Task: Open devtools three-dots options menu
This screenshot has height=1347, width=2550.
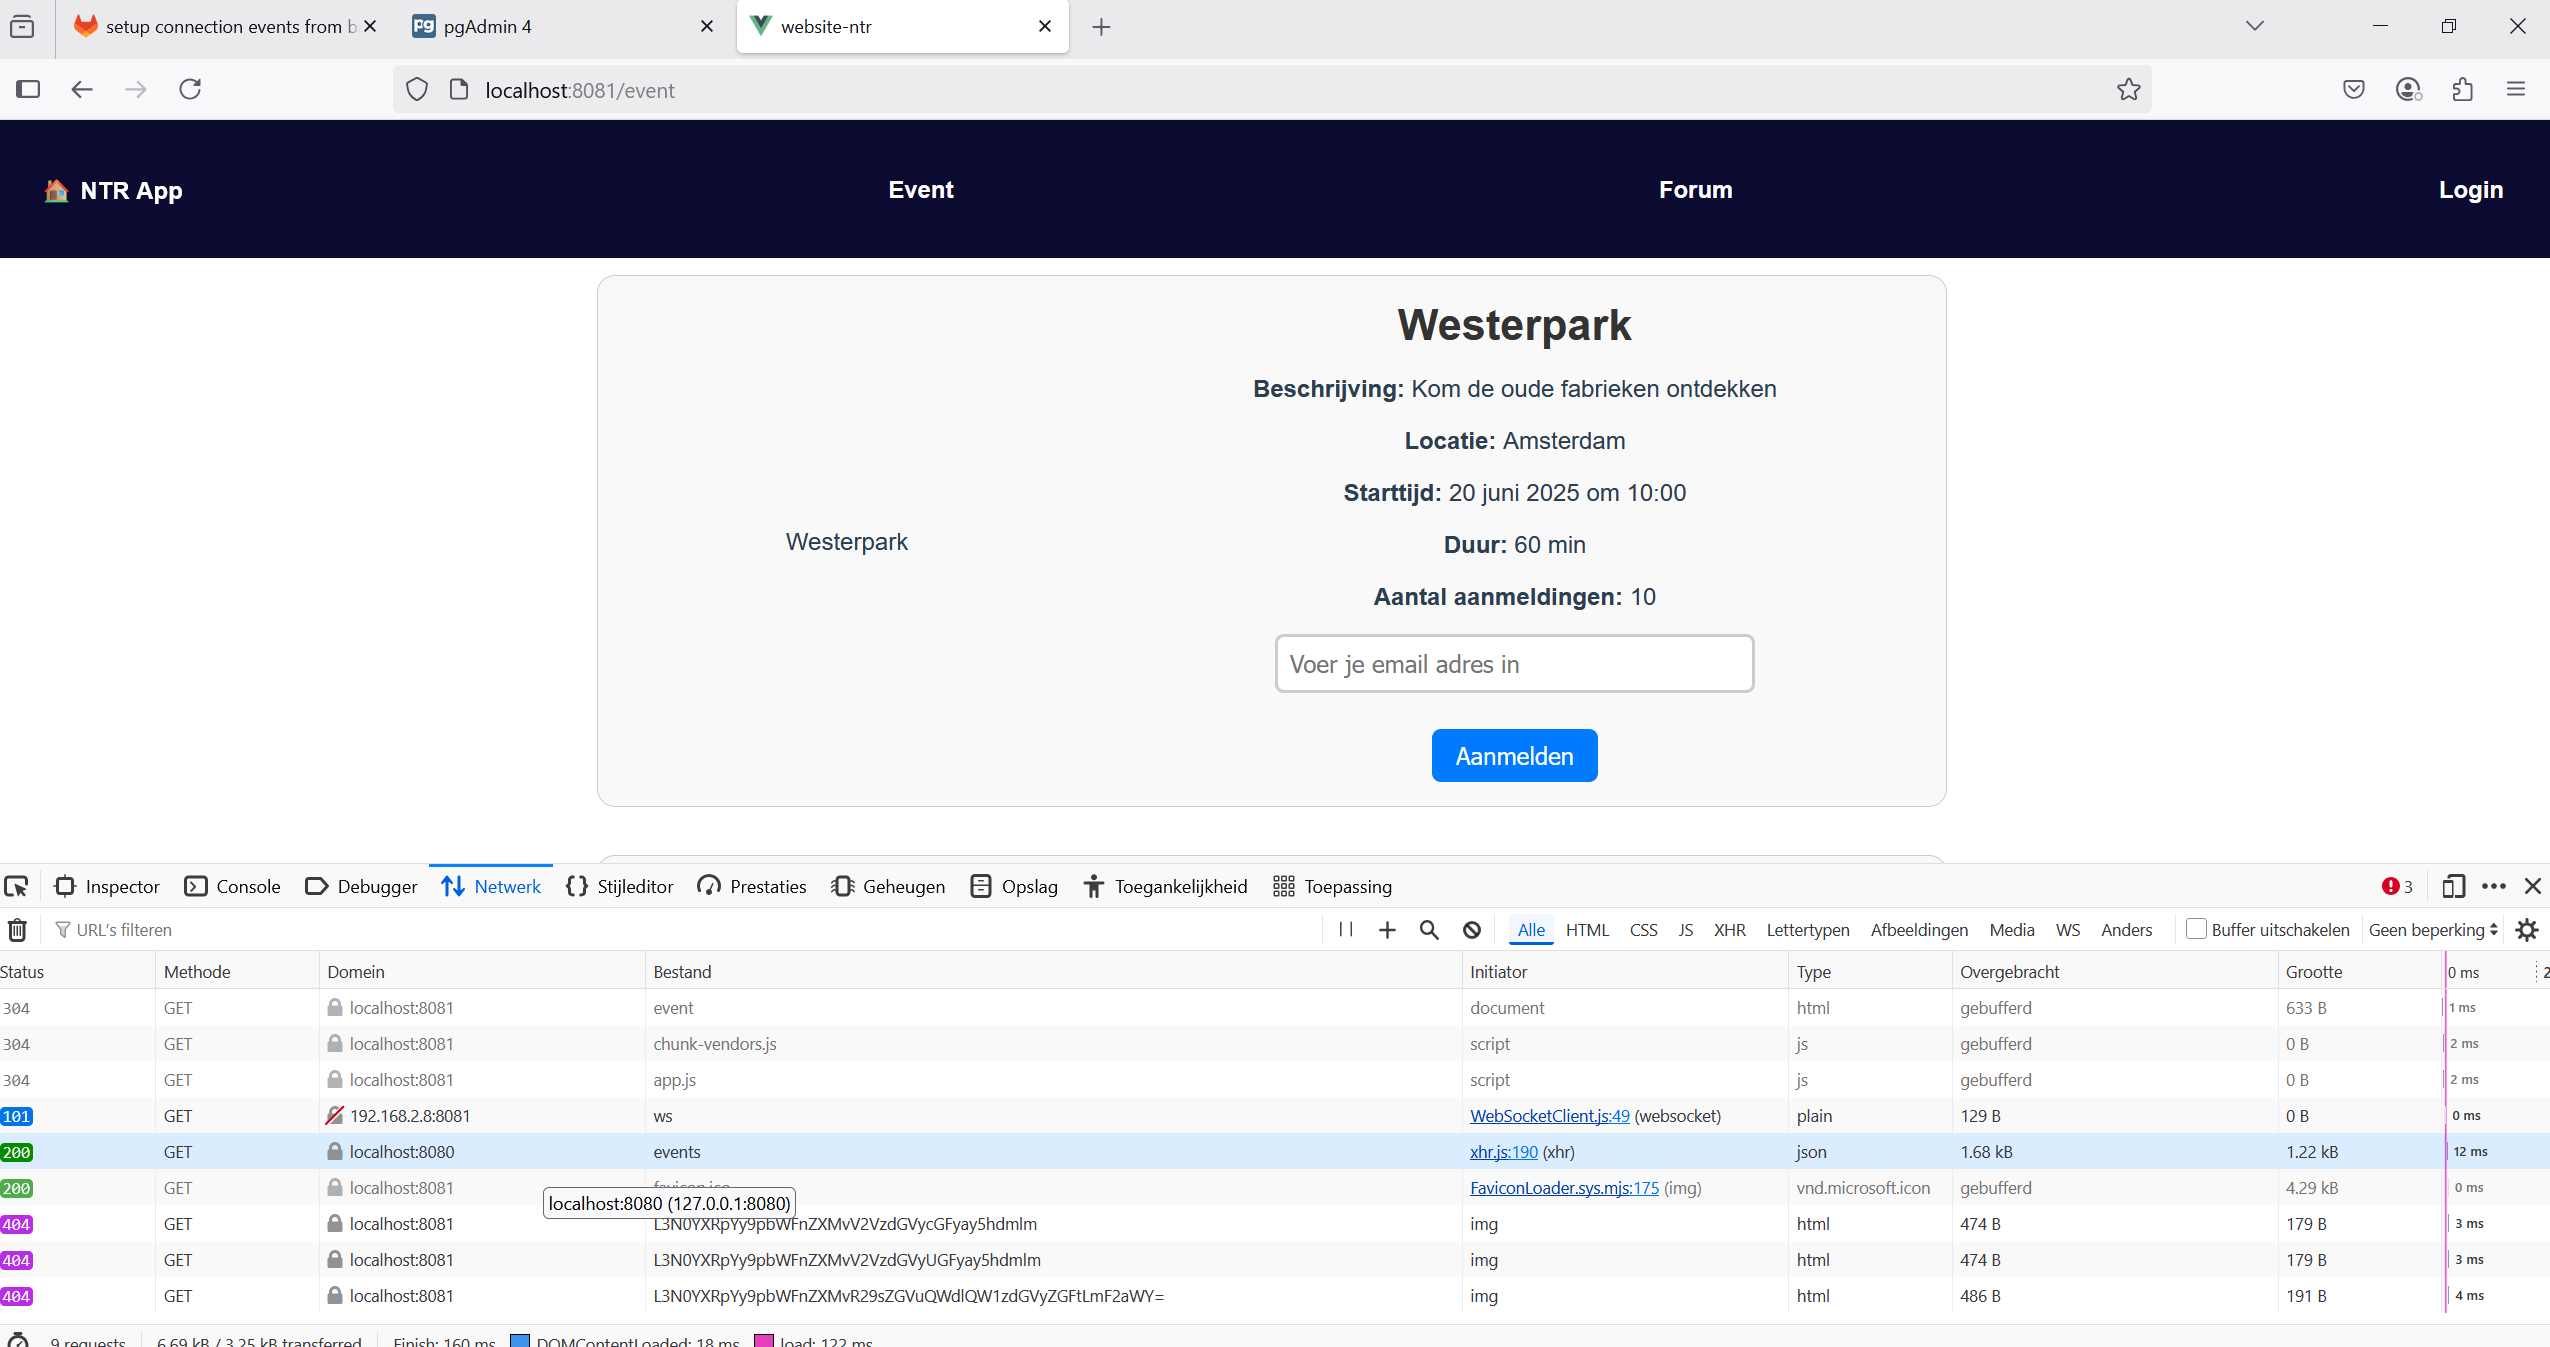Action: (2494, 886)
